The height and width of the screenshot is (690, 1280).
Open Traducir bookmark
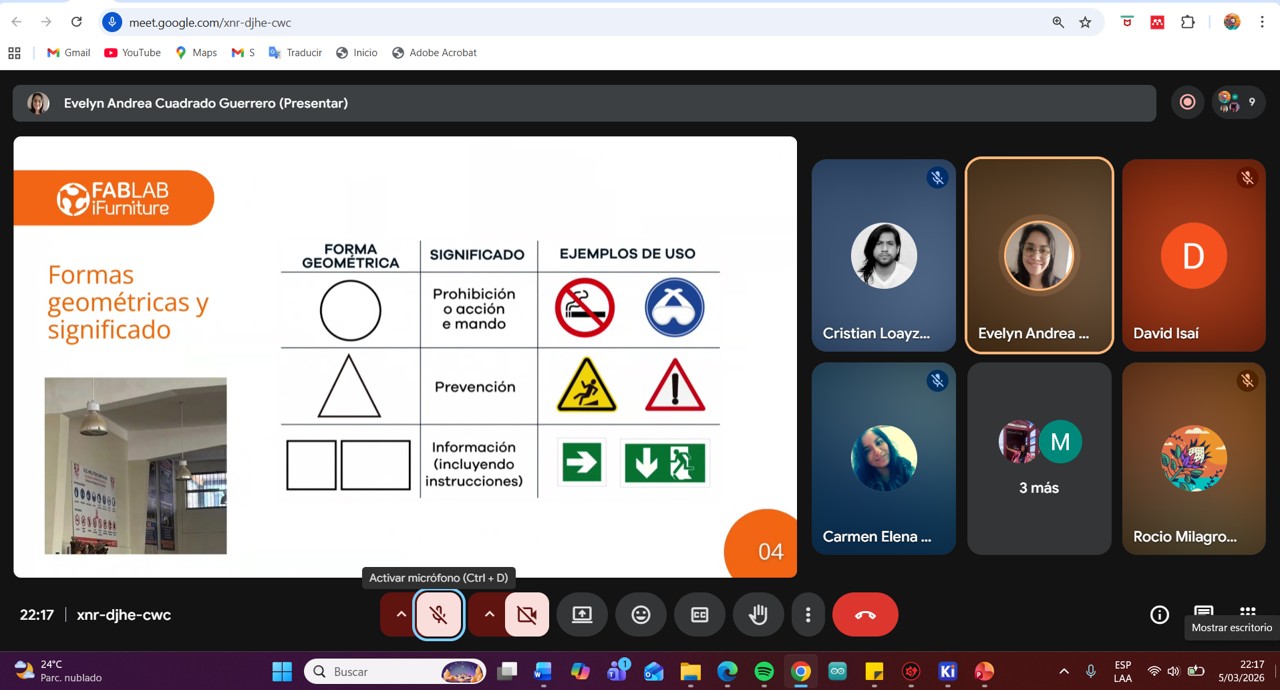(295, 53)
